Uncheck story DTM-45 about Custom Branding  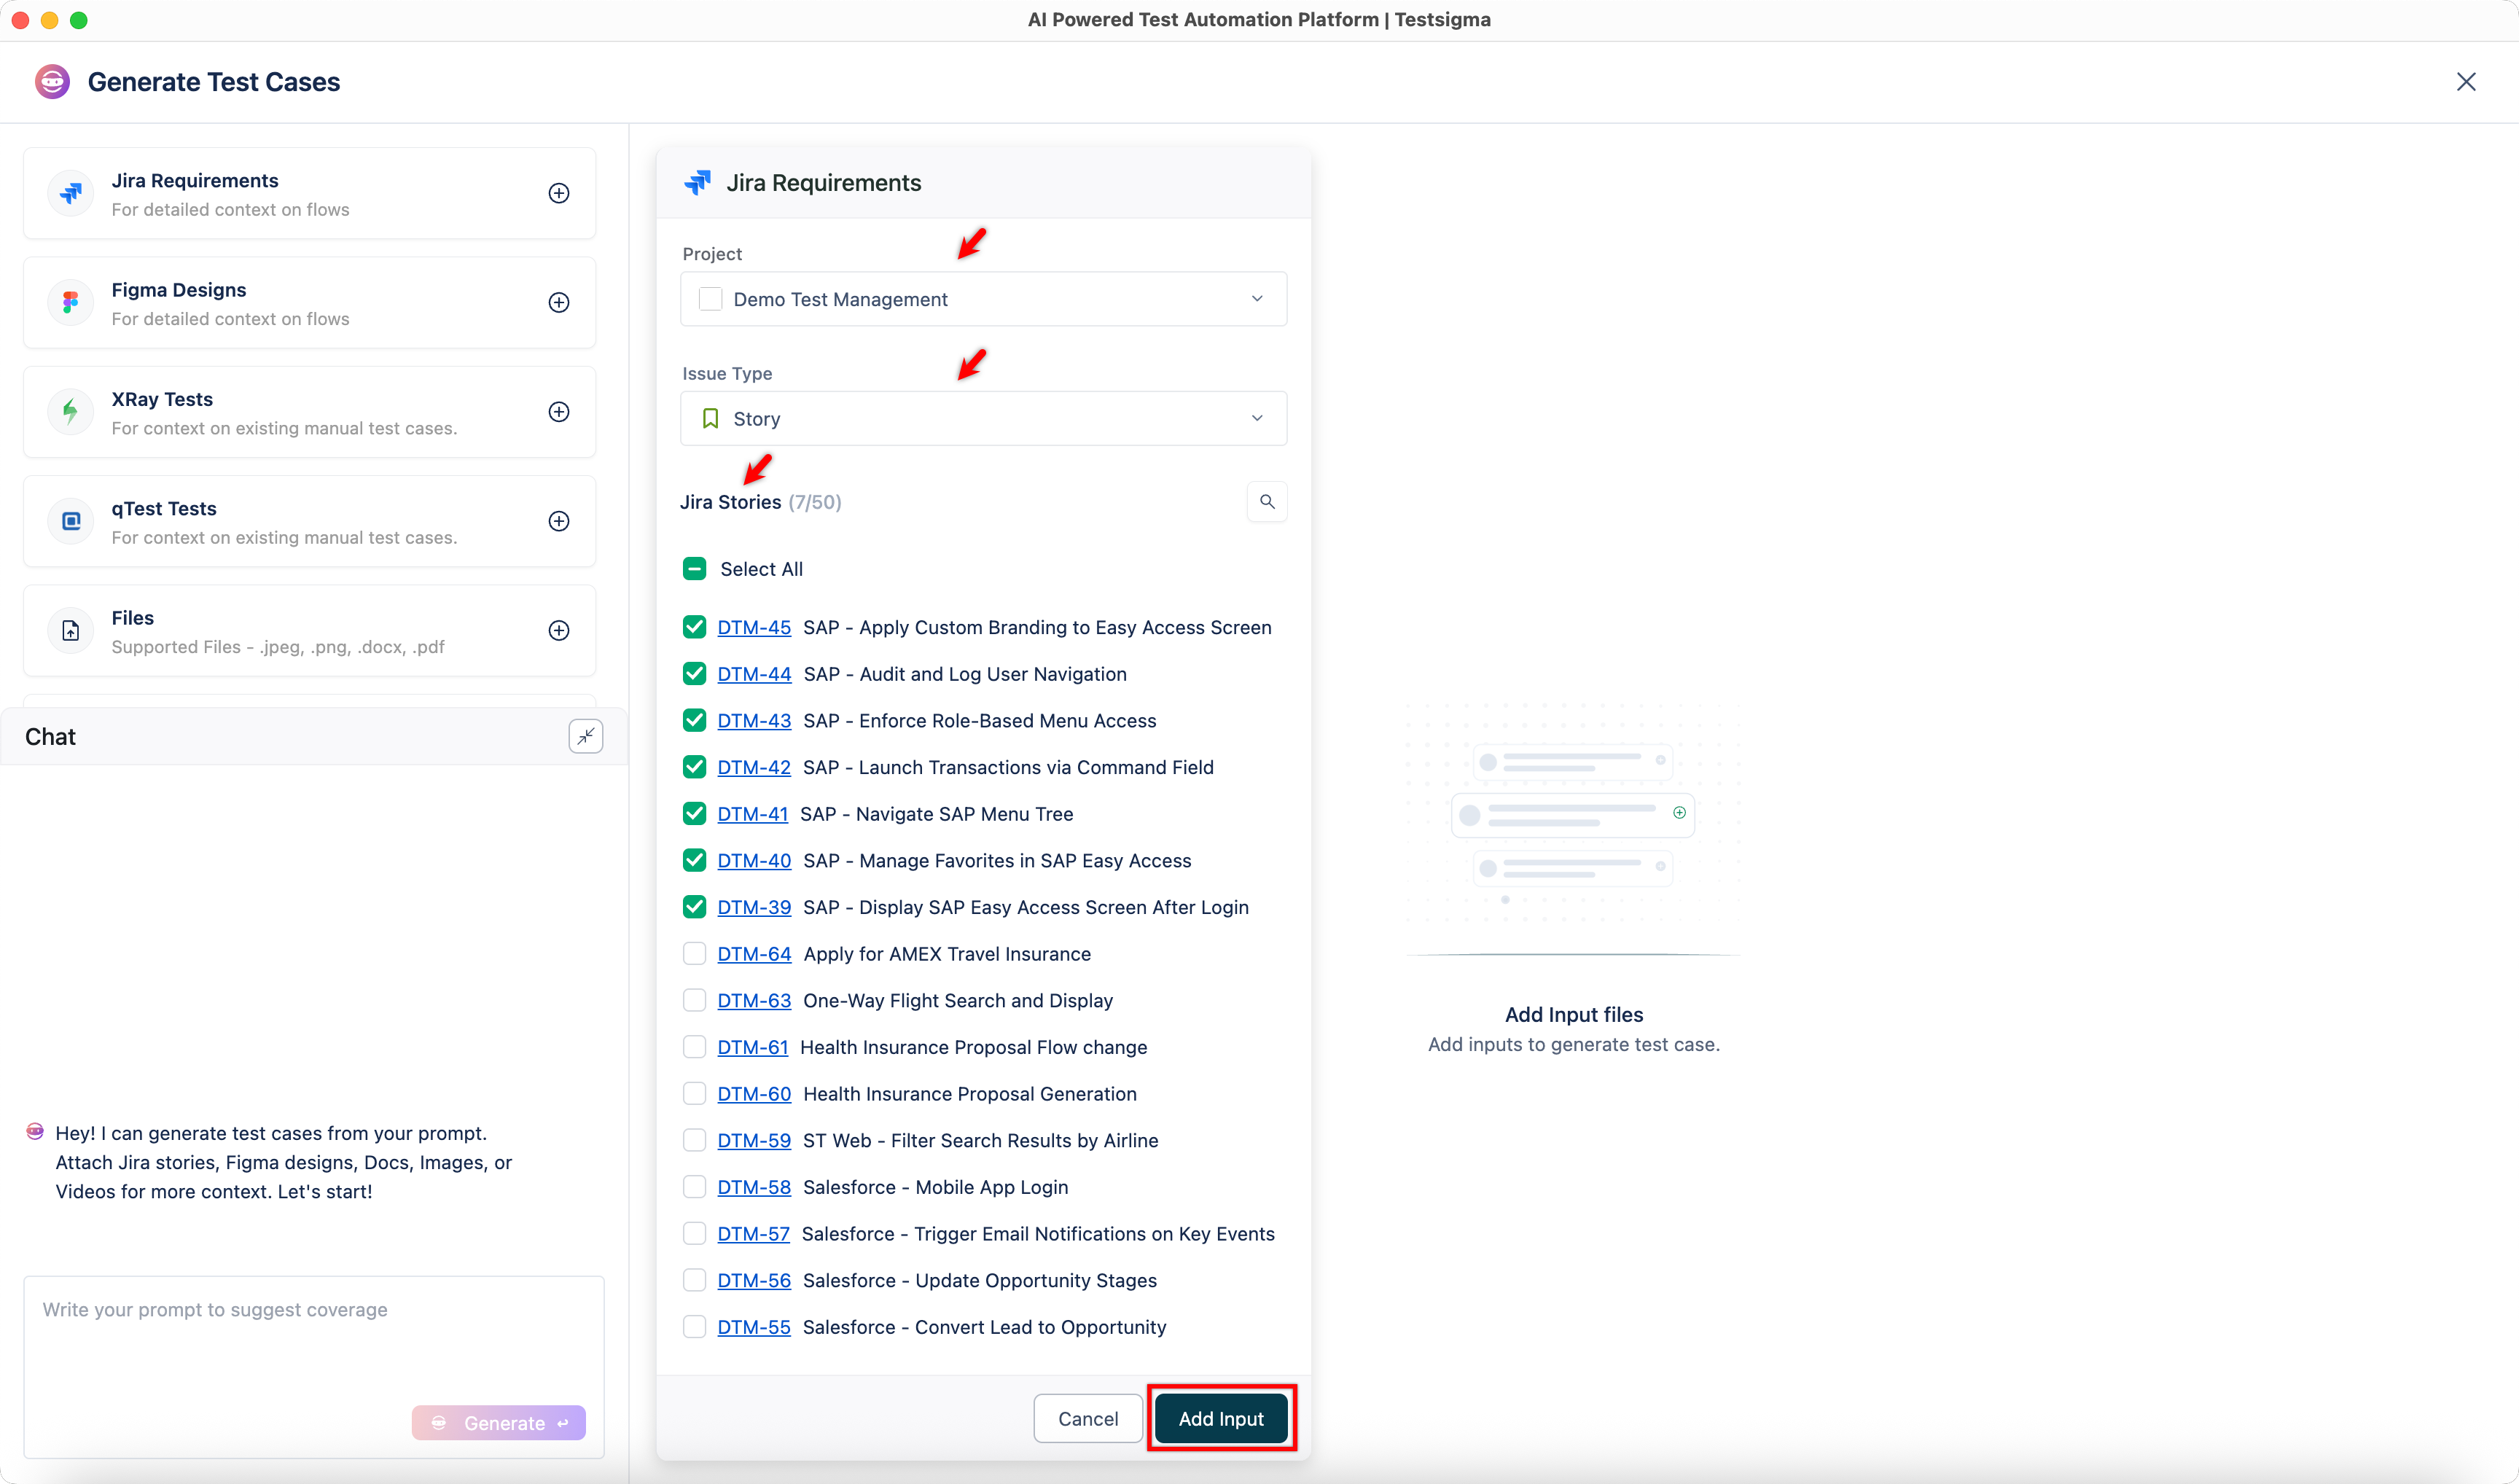[x=695, y=627]
